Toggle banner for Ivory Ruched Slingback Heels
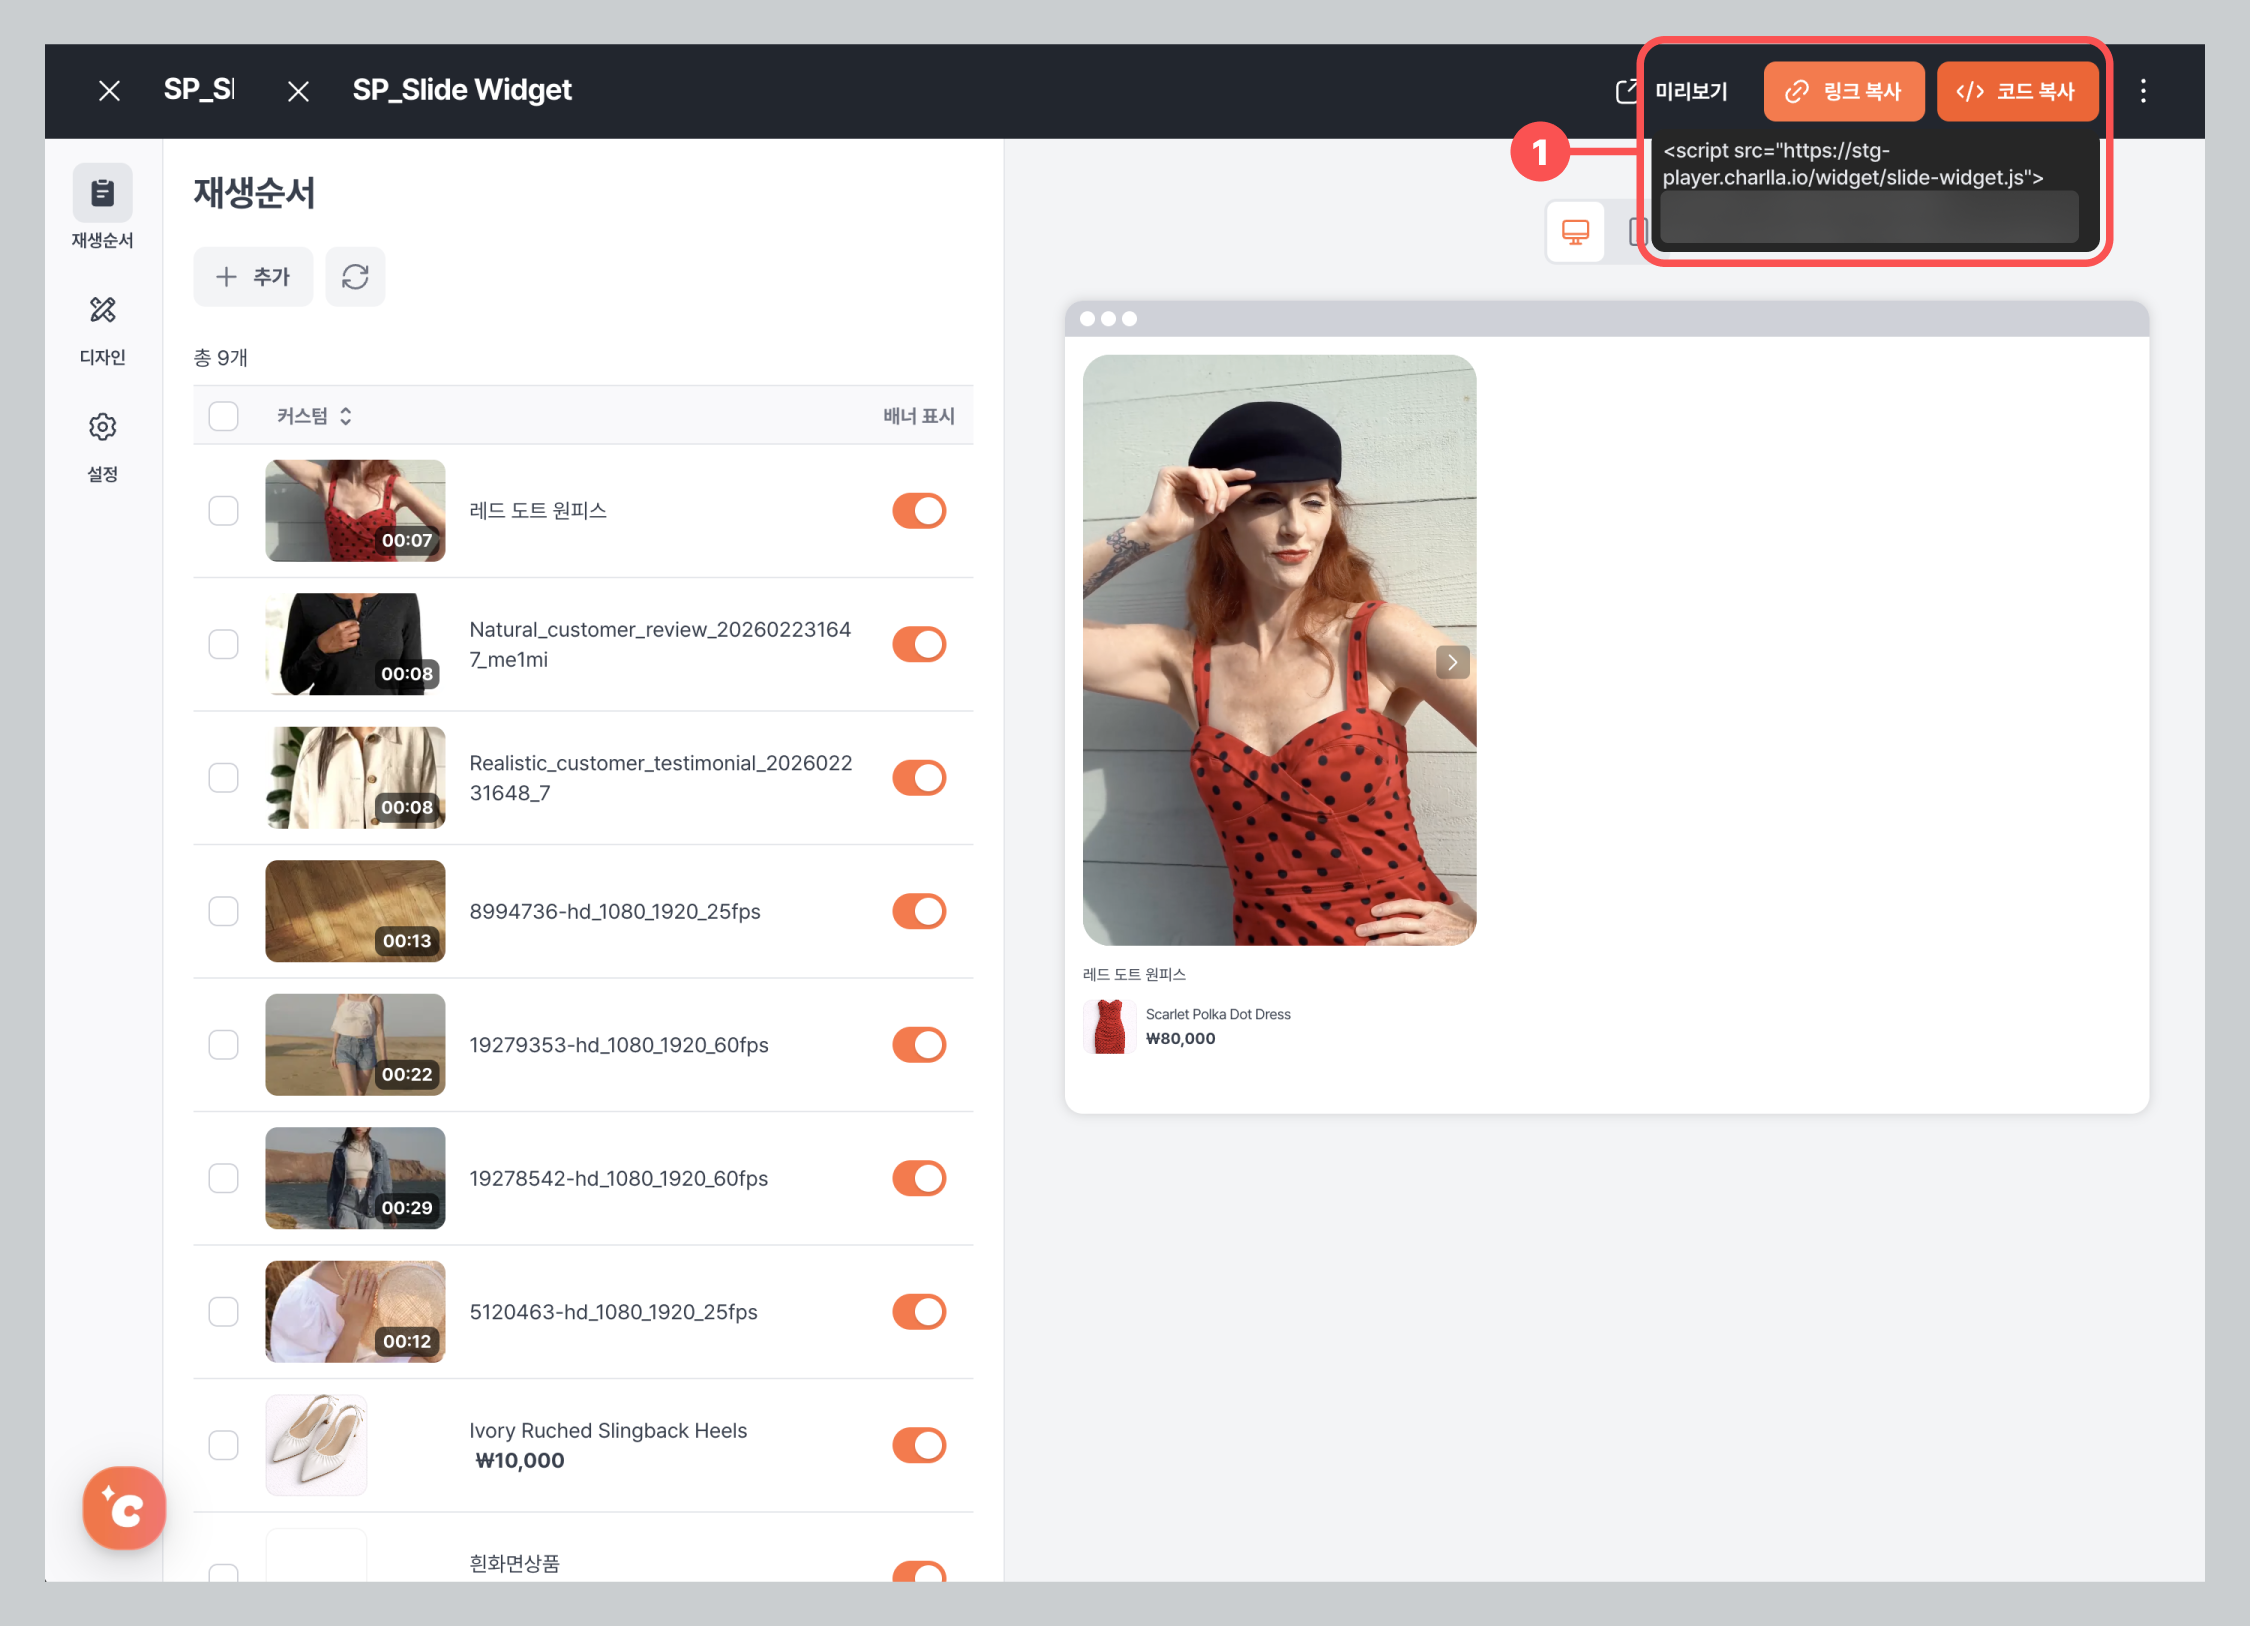This screenshot has height=1626, width=2250. click(x=918, y=1445)
